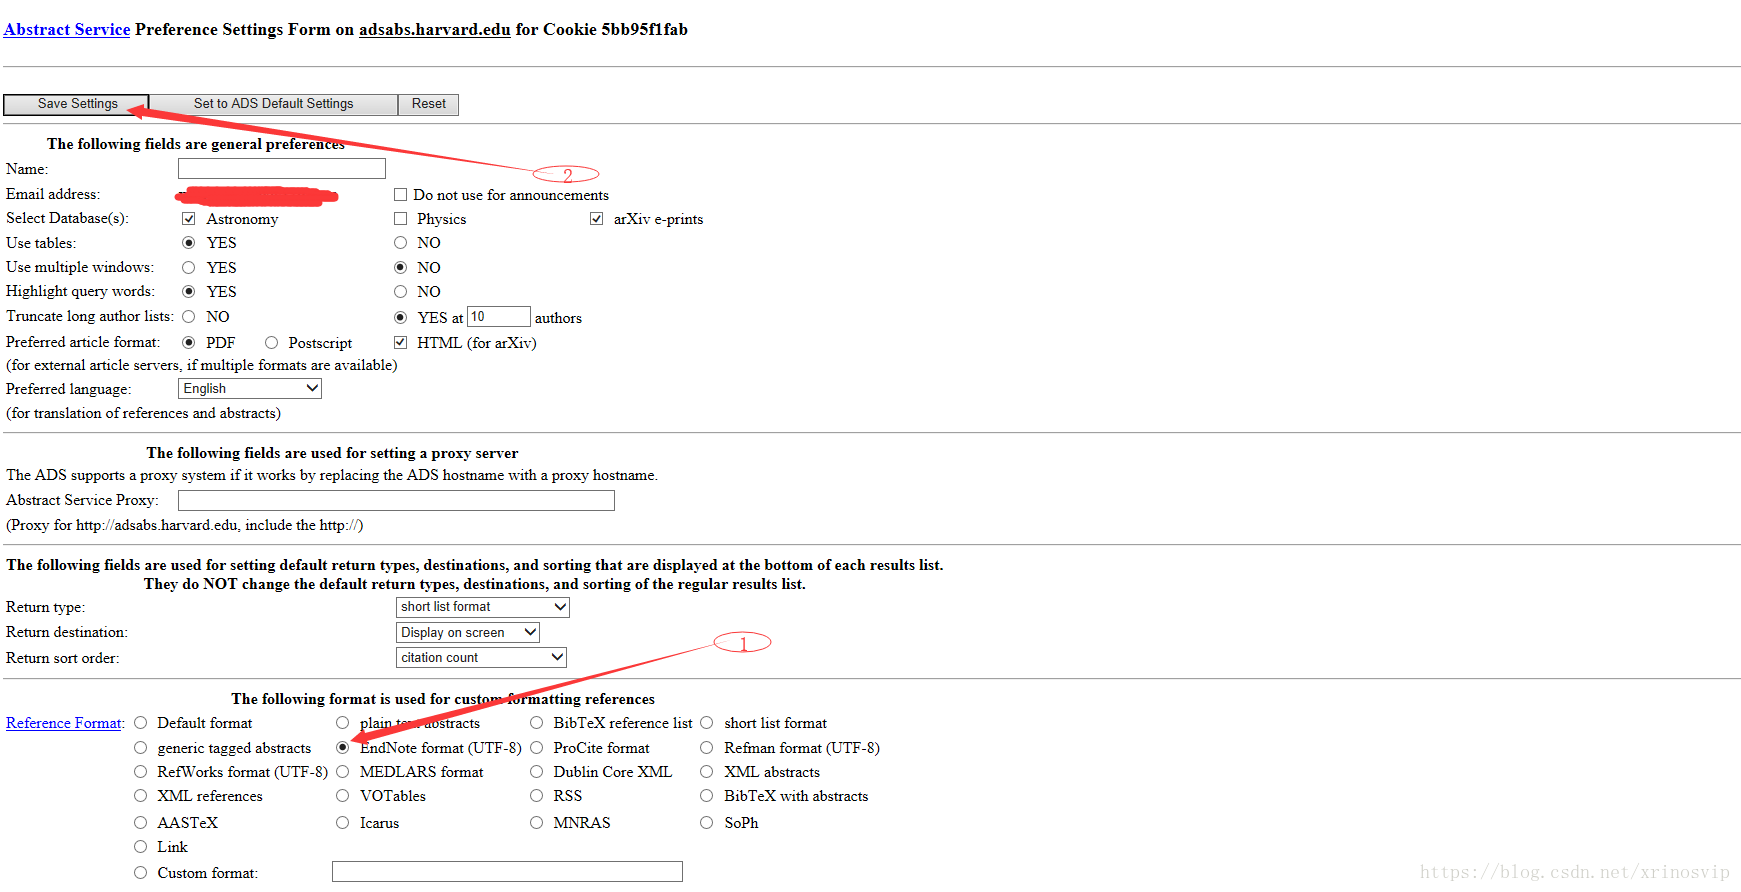Click the truncate authors number field

[x=499, y=317]
